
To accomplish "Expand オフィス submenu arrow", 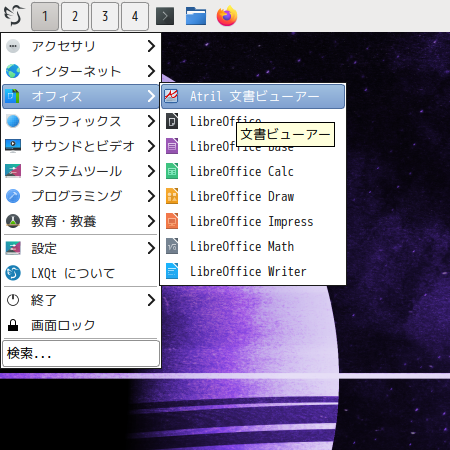I will click(x=151, y=96).
